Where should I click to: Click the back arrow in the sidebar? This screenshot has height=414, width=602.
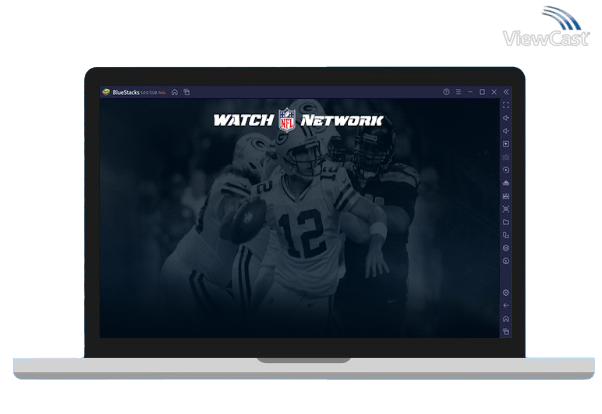coord(506,306)
